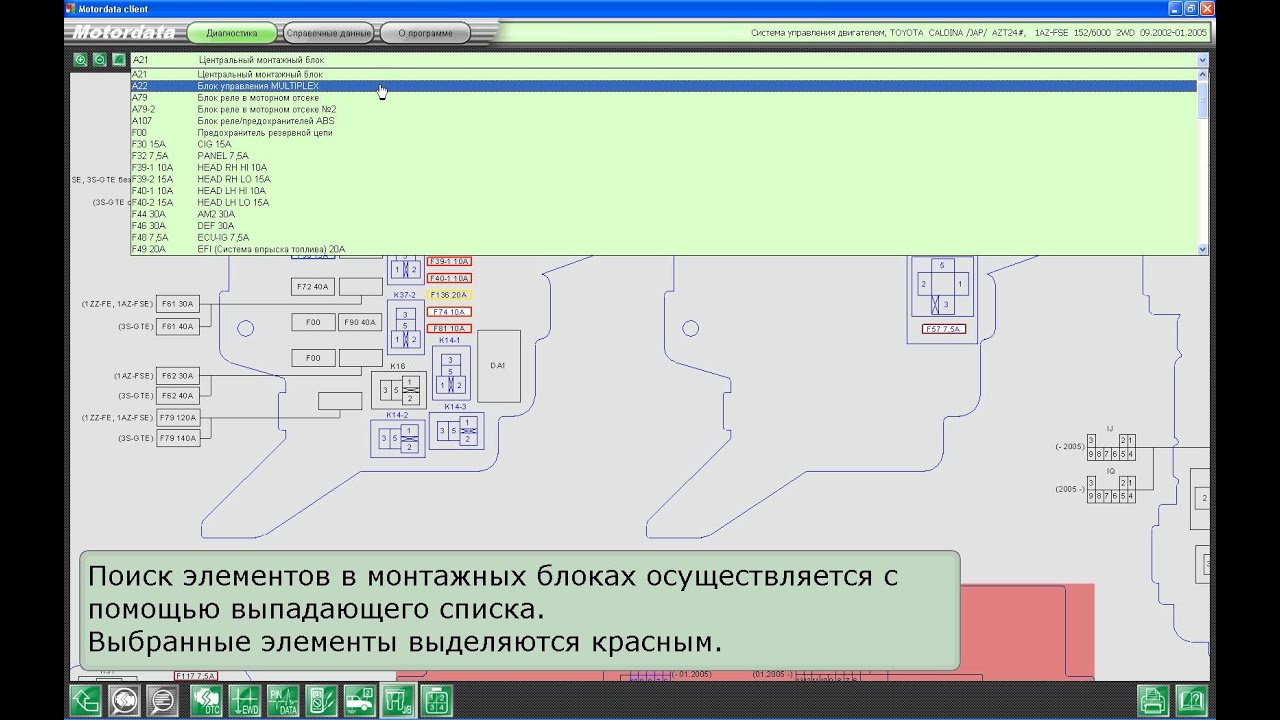Click relay K14-2 in diagram
Screen dimensions: 1280x720
(398, 439)
